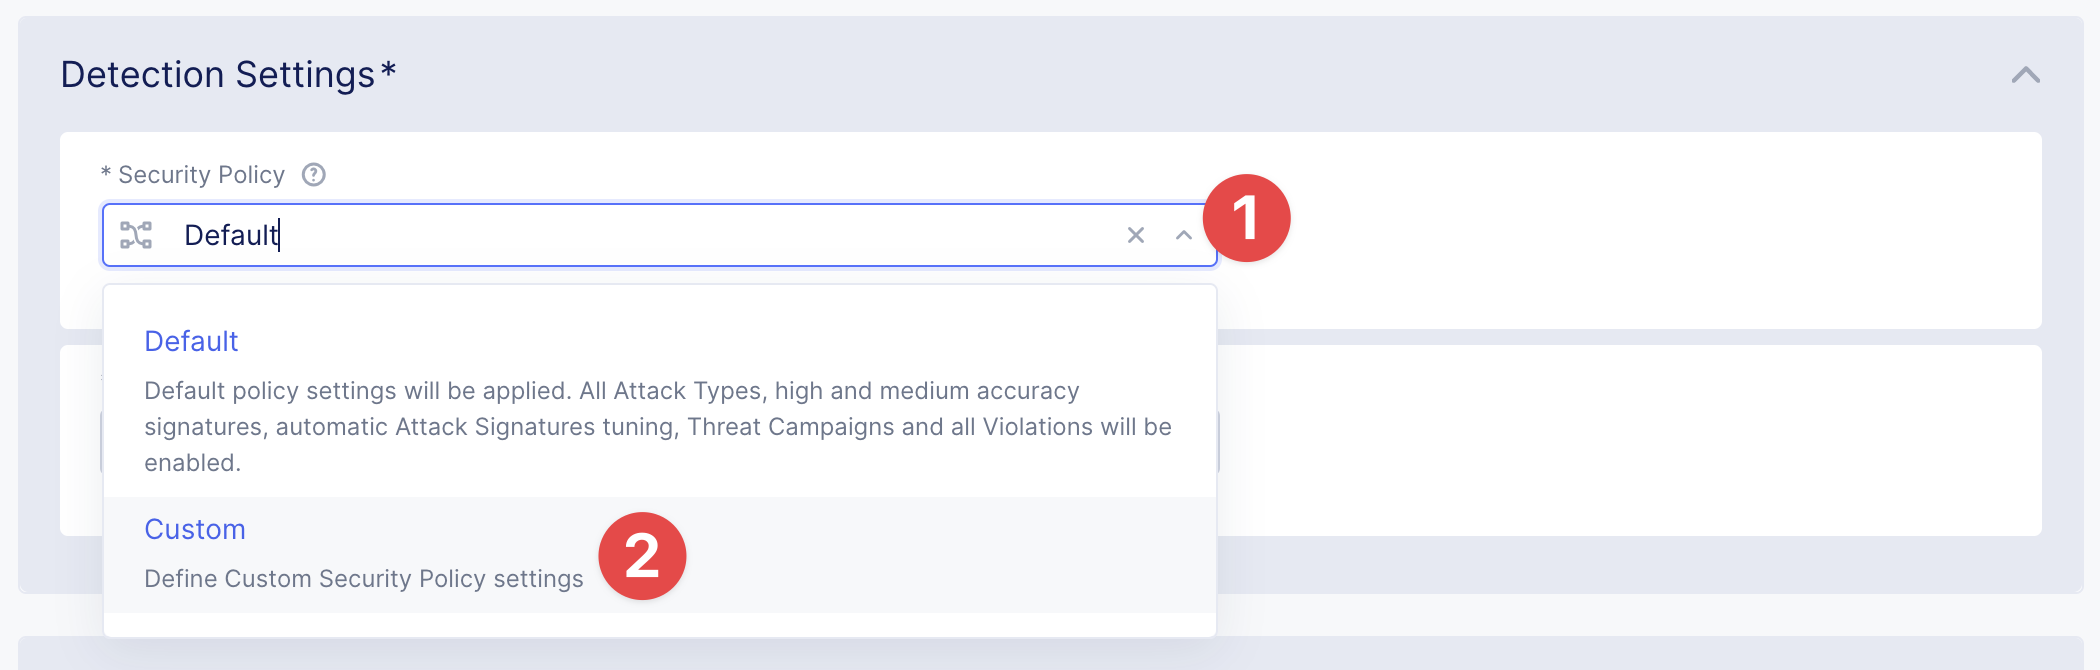This screenshot has height=670, width=2100.
Task: Click 'Define Custom Security Policy settings' description
Action: (x=363, y=579)
